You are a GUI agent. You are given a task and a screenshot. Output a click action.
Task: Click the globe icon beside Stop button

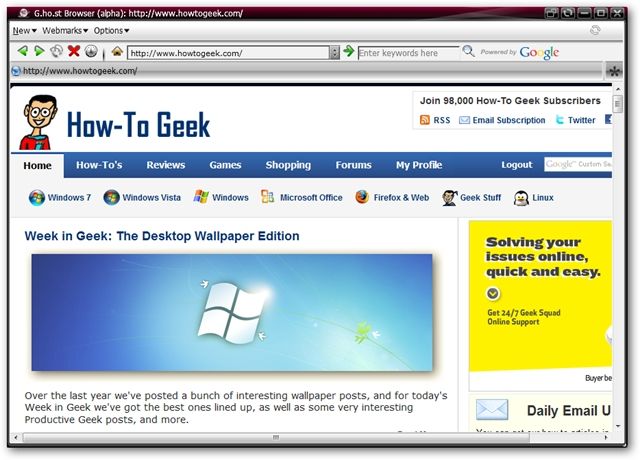click(91, 51)
